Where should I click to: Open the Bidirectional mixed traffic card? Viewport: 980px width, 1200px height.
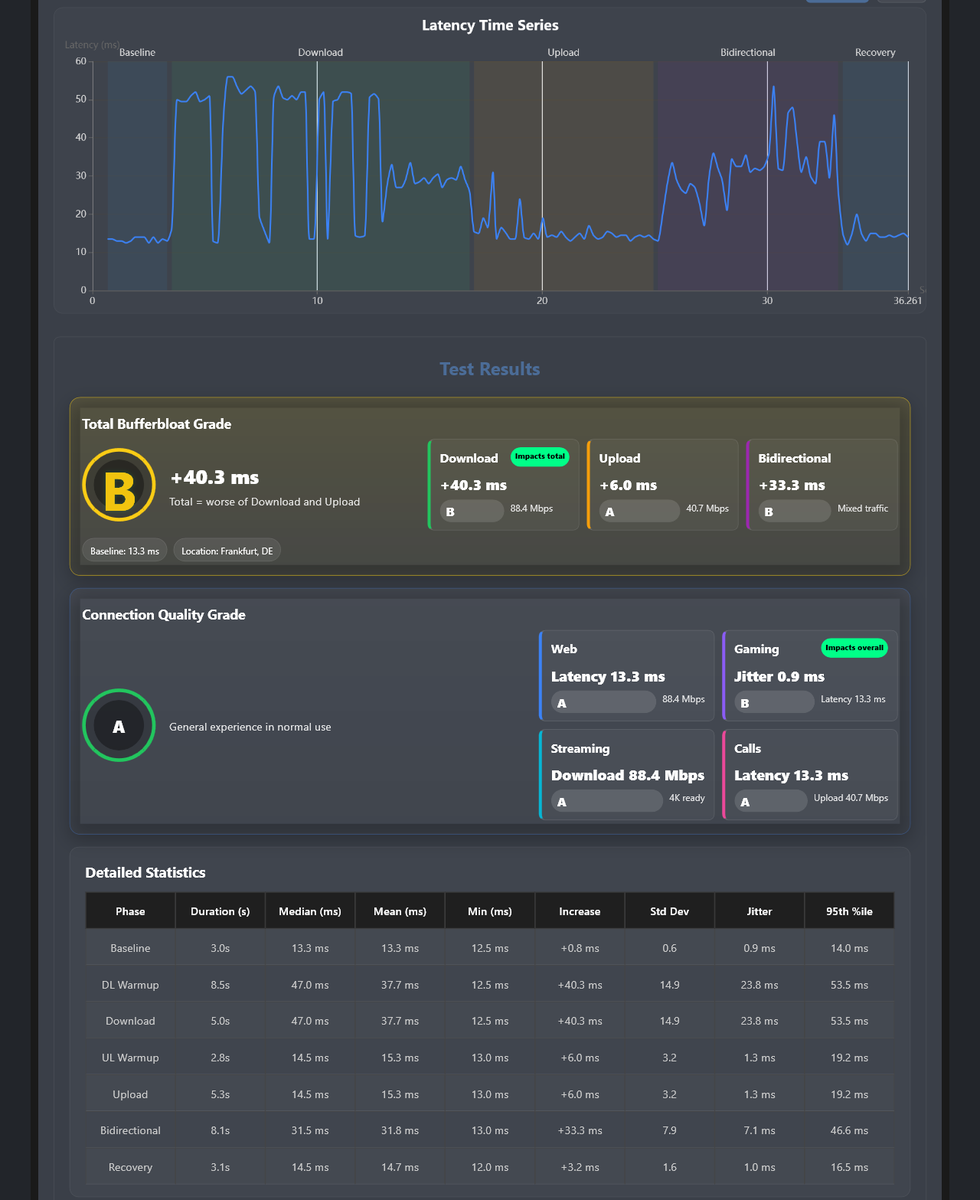tap(822, 485)
